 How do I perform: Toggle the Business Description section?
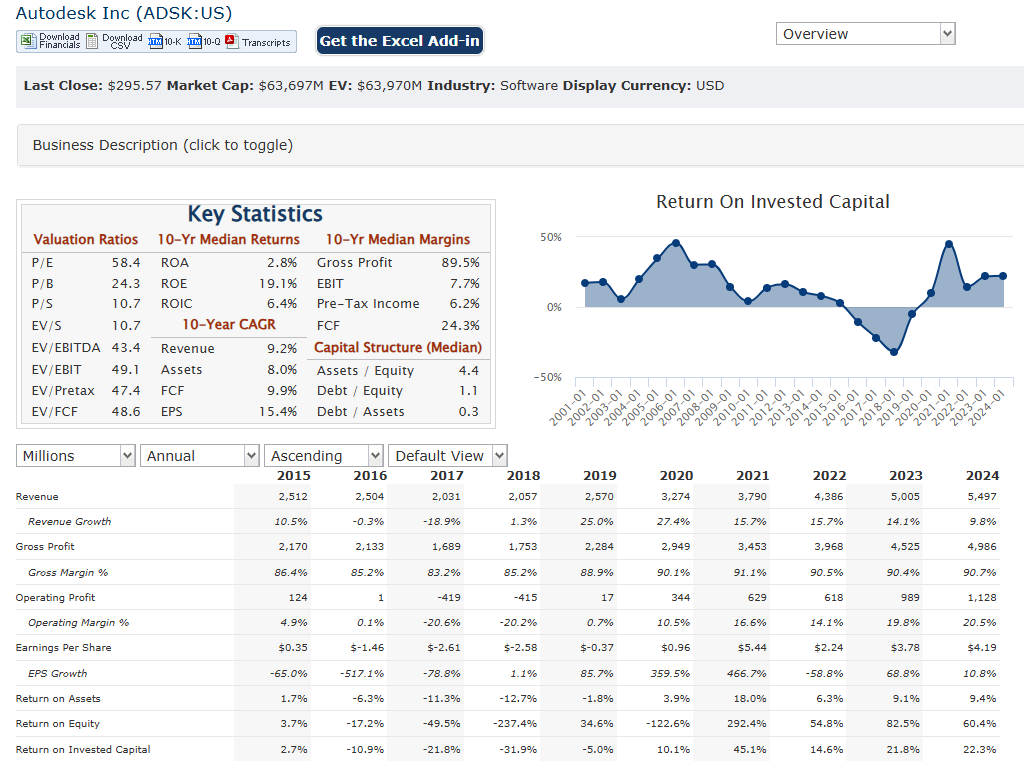point(520,145)
